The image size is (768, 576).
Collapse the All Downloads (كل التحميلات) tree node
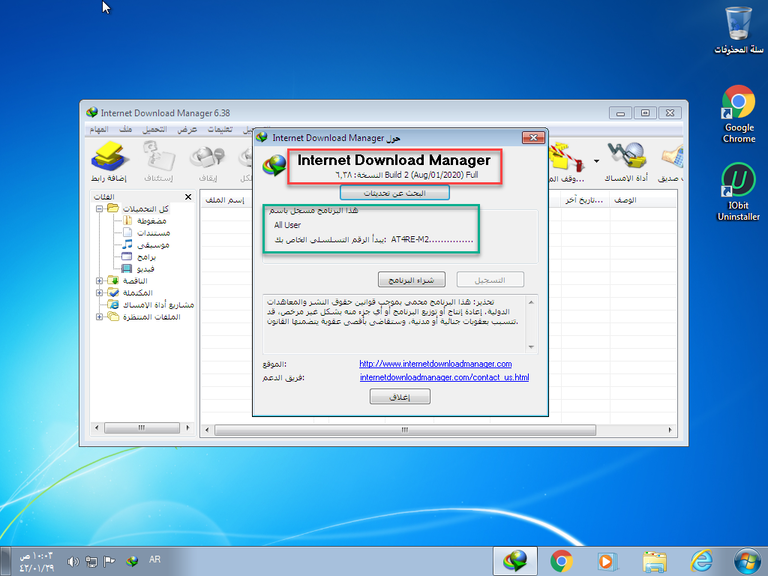point(99,209)
